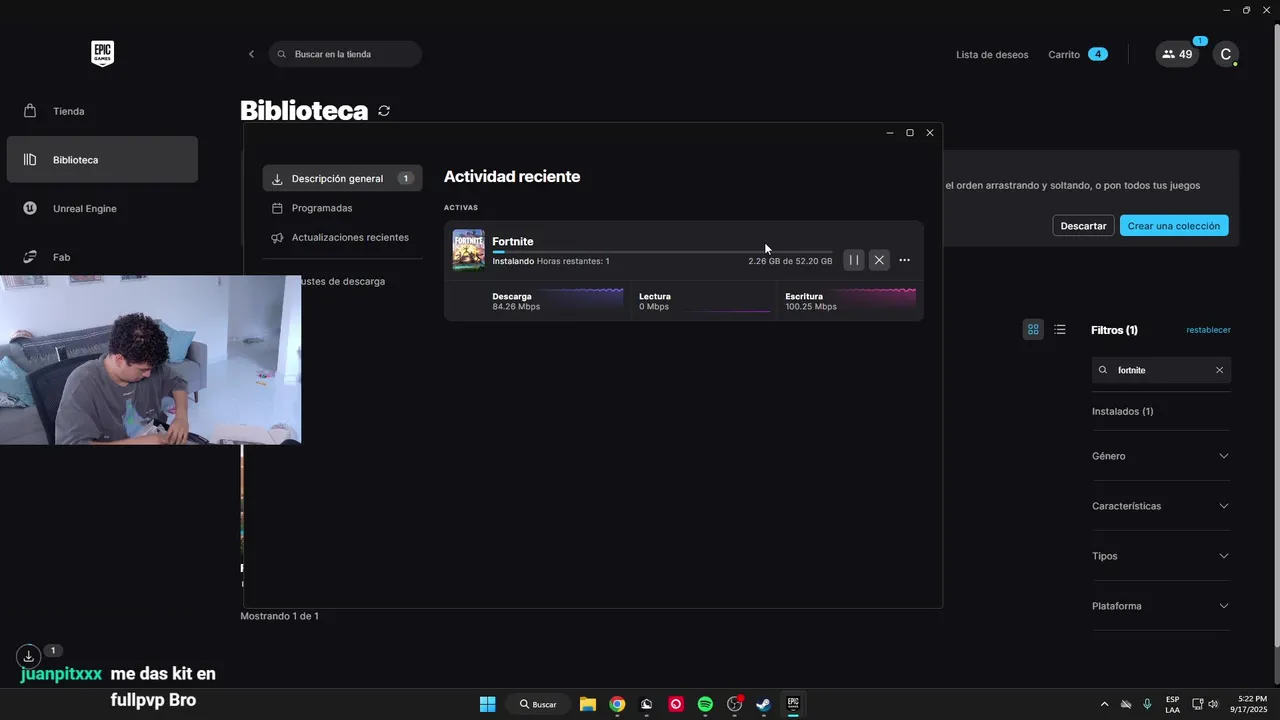The height and width of the screenshot is (720, 1280).
Task: Open File Explorer from the taskbar
Action: [588, 704]
